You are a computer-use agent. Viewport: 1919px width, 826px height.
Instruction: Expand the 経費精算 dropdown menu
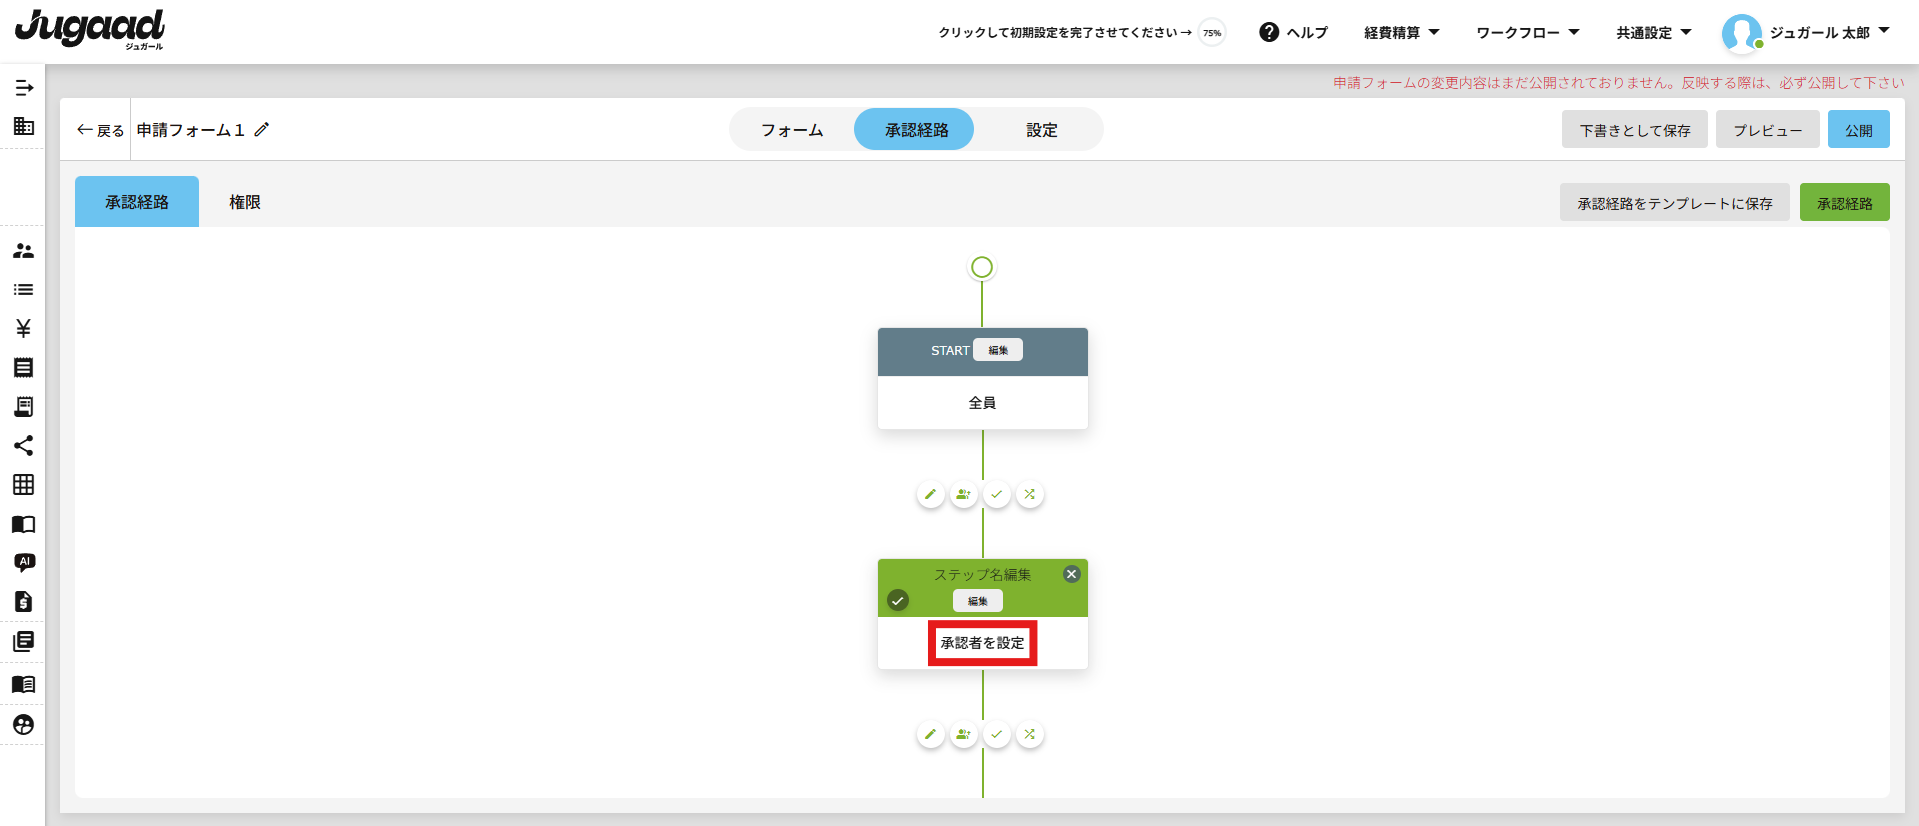coord(1401,33)
